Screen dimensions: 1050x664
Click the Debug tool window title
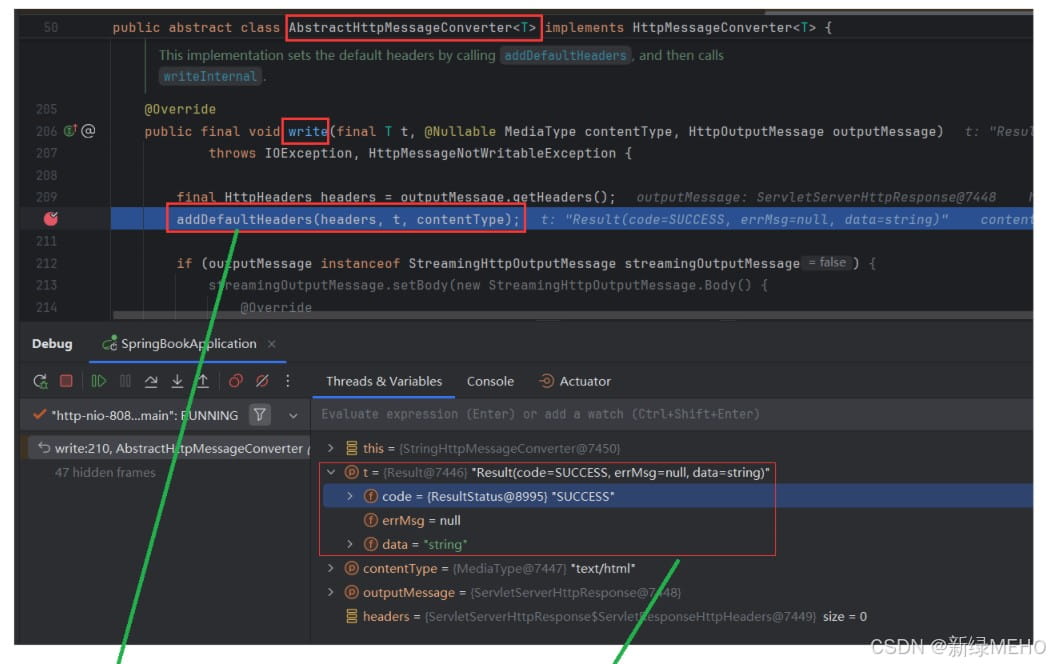[x=52, y=344]
